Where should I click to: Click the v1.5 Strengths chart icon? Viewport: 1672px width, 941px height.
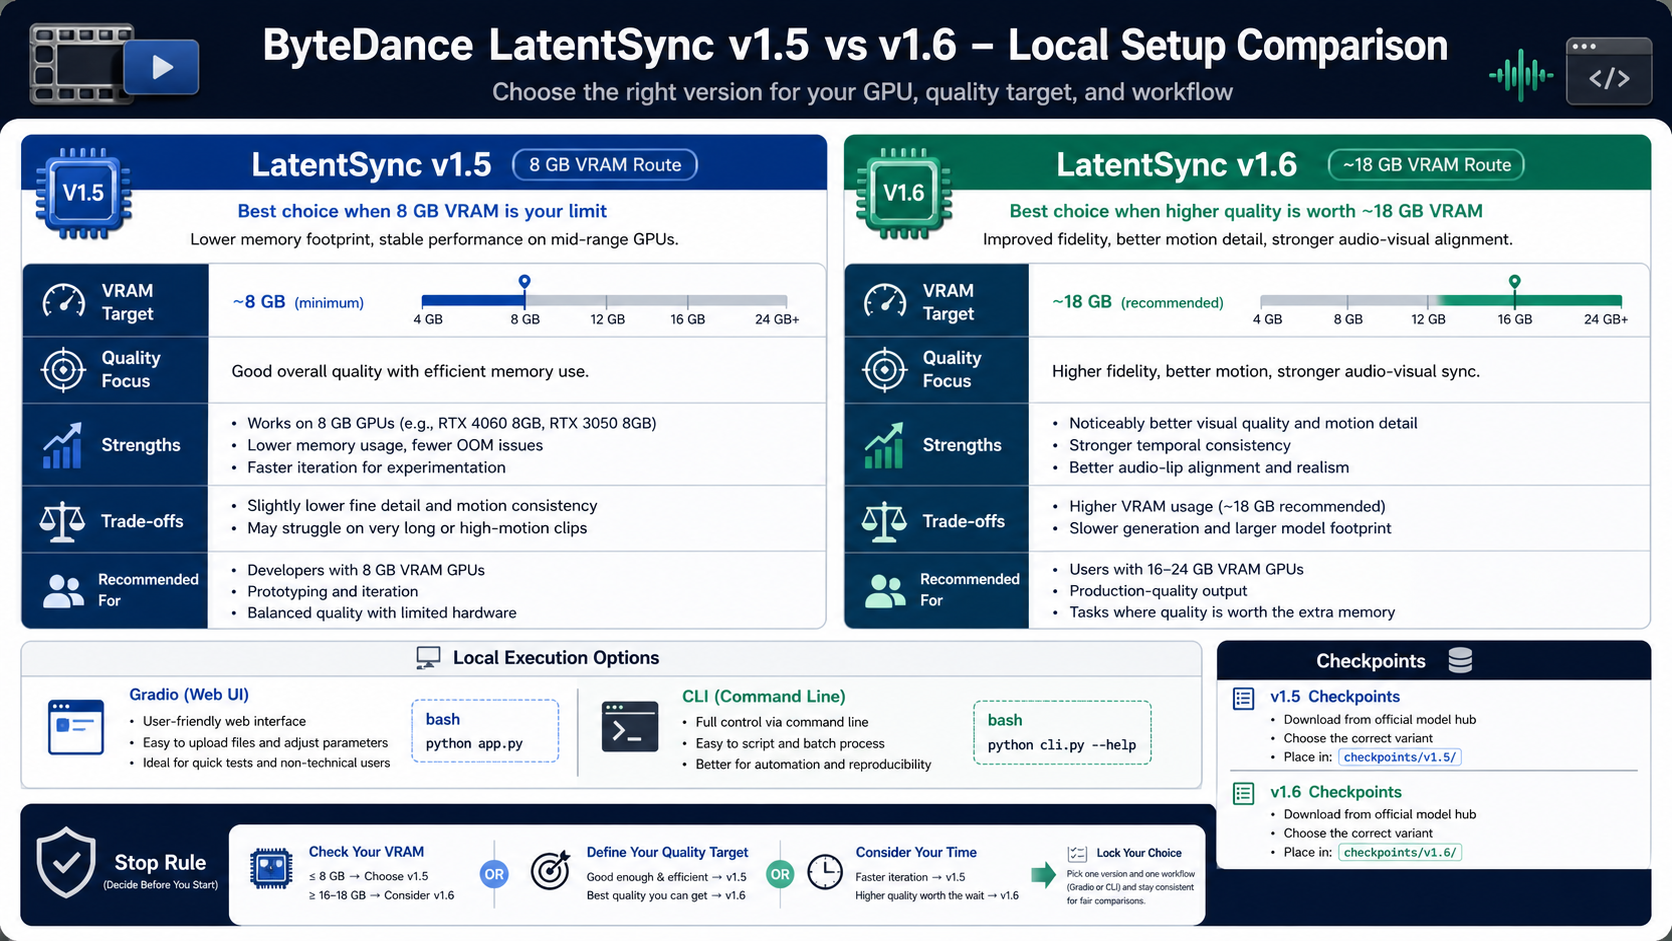coord(62,445)
